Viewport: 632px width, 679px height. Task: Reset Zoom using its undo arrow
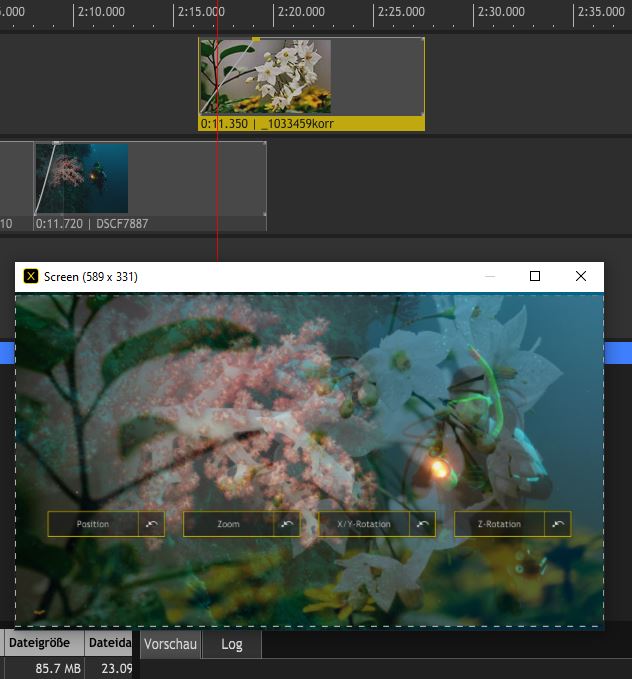coord(287,524)
